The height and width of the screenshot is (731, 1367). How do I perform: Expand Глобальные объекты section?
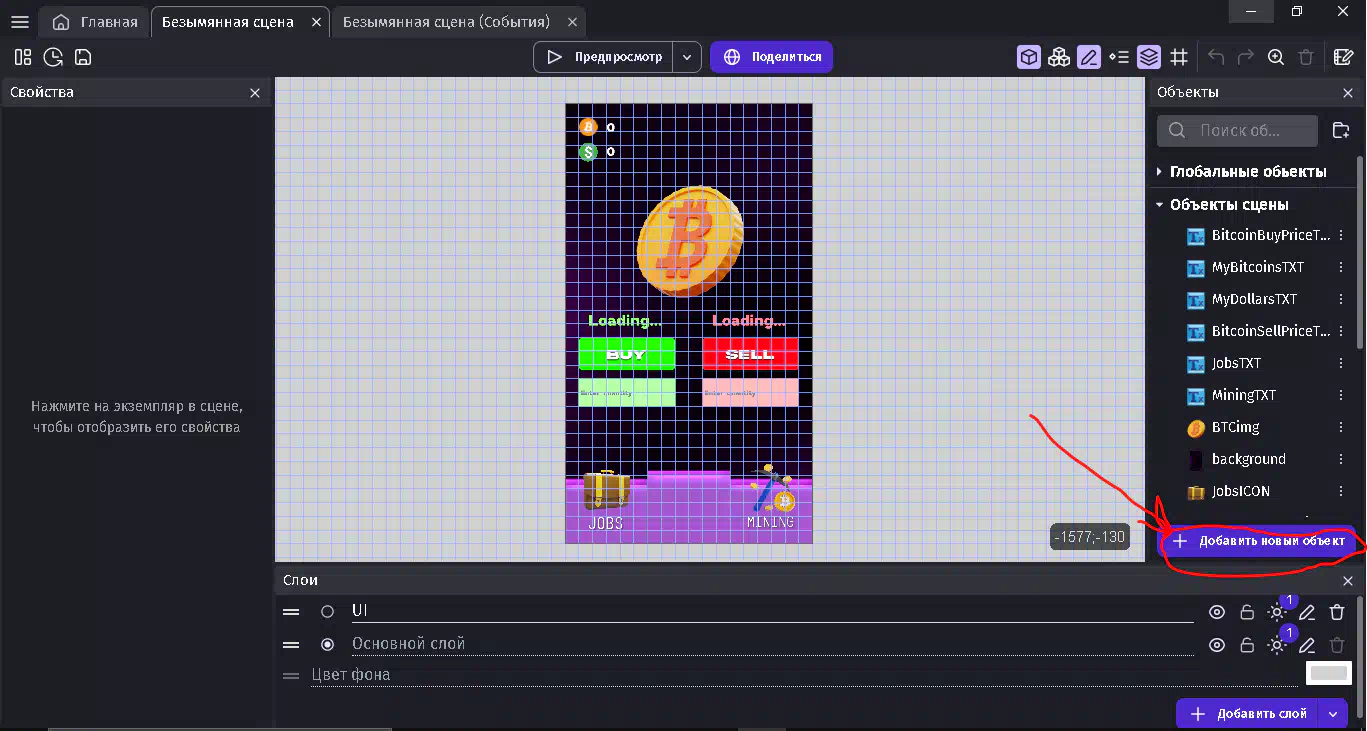click(1159, 172)
